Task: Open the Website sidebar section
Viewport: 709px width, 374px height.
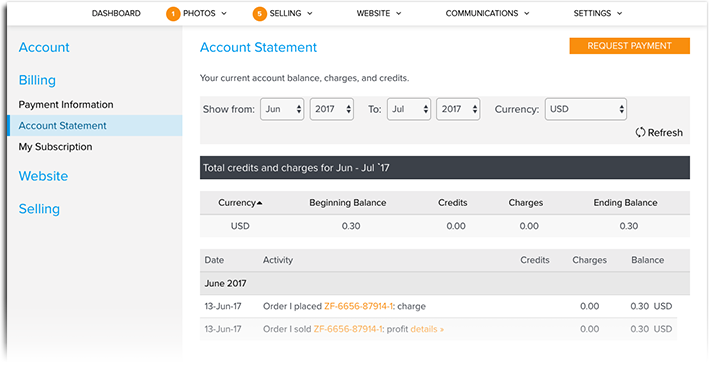Action: point(43,176)
